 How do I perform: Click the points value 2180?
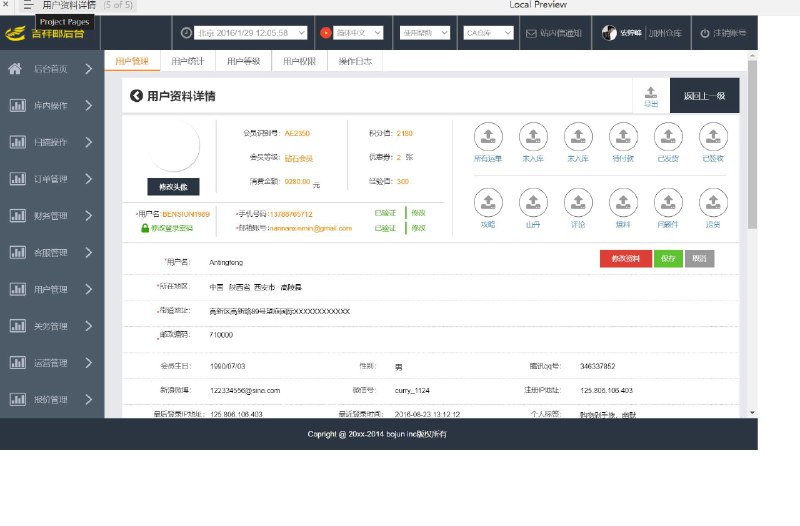405,133
